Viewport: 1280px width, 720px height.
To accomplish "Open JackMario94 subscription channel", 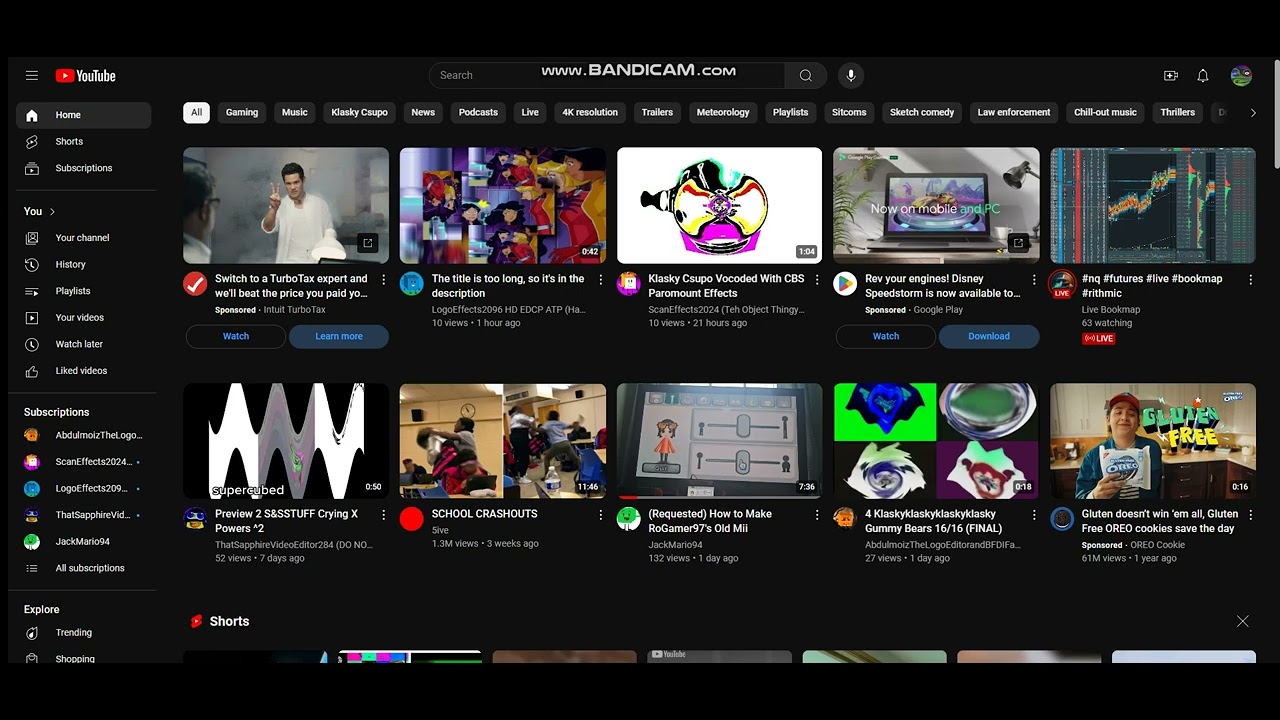I will point(84,542).
